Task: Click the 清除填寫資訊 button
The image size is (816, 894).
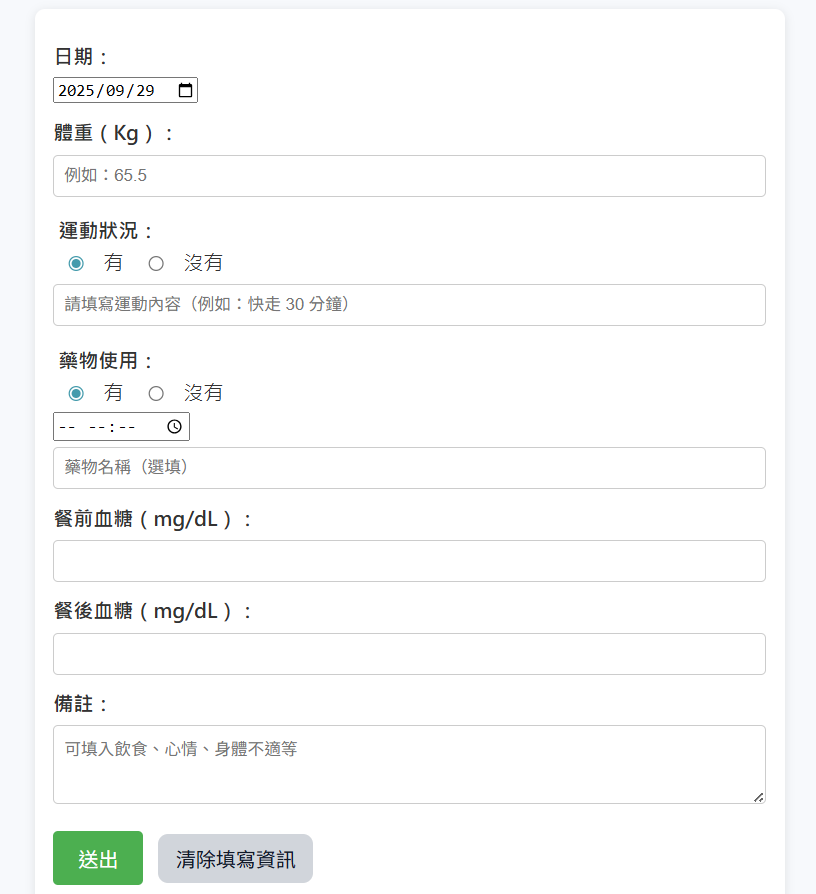Action: click(x=235, y=859)
